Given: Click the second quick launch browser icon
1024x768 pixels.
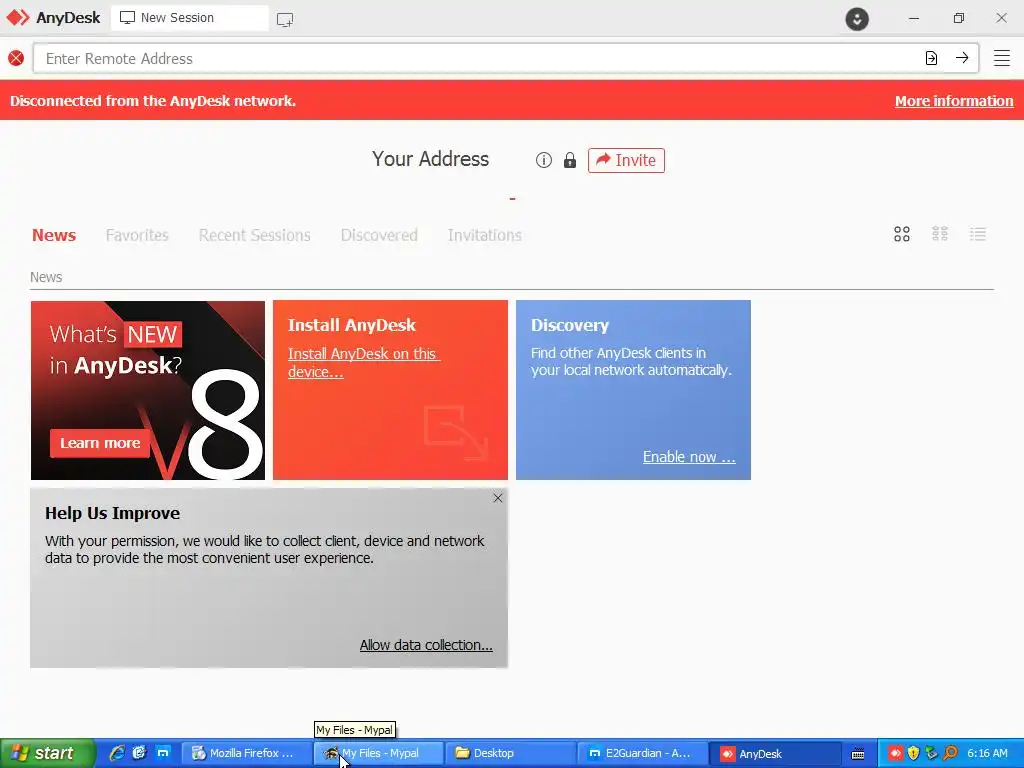Looking at the screenshot, I should [x=140, y=753].
